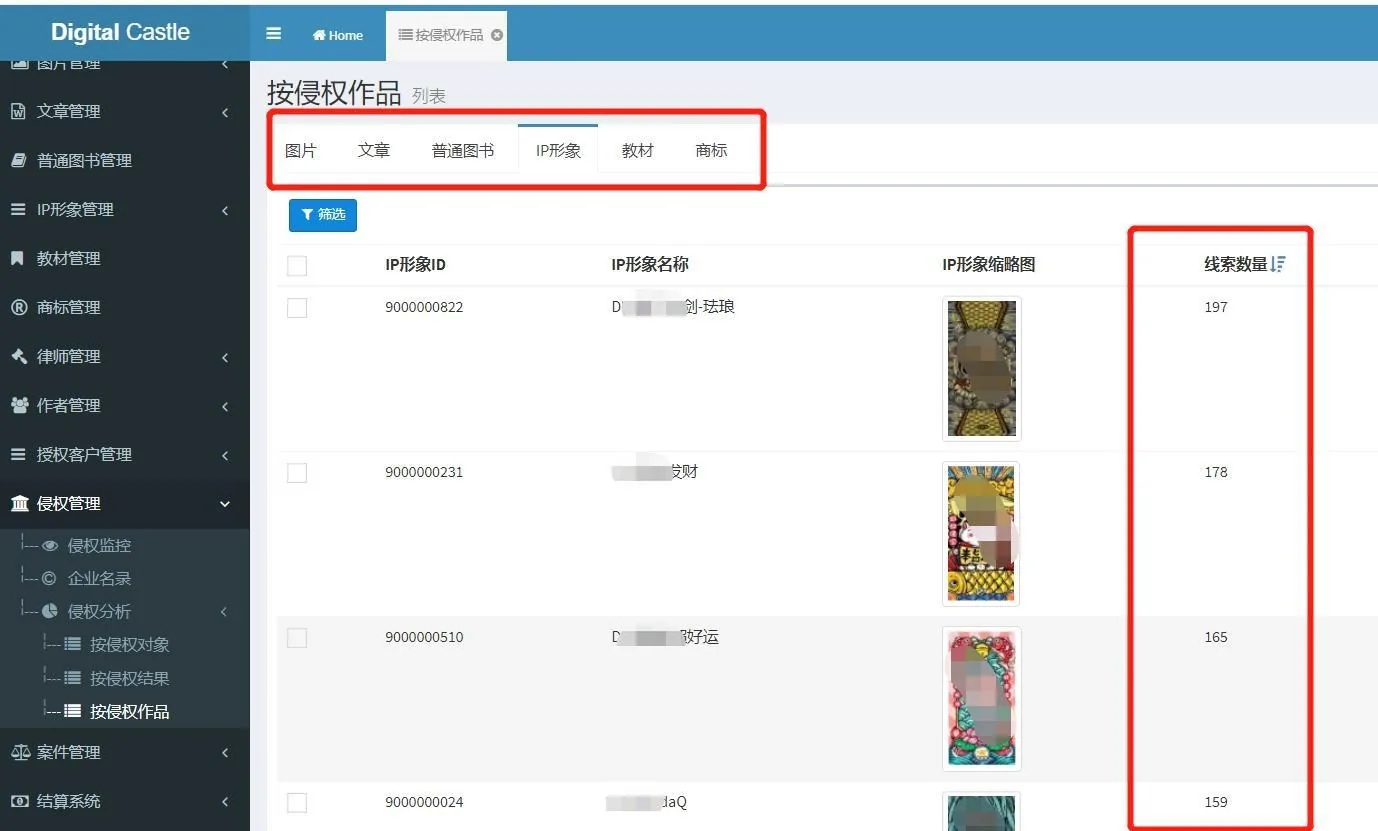Click the 企业名录 copyright icon

point(49,579)
